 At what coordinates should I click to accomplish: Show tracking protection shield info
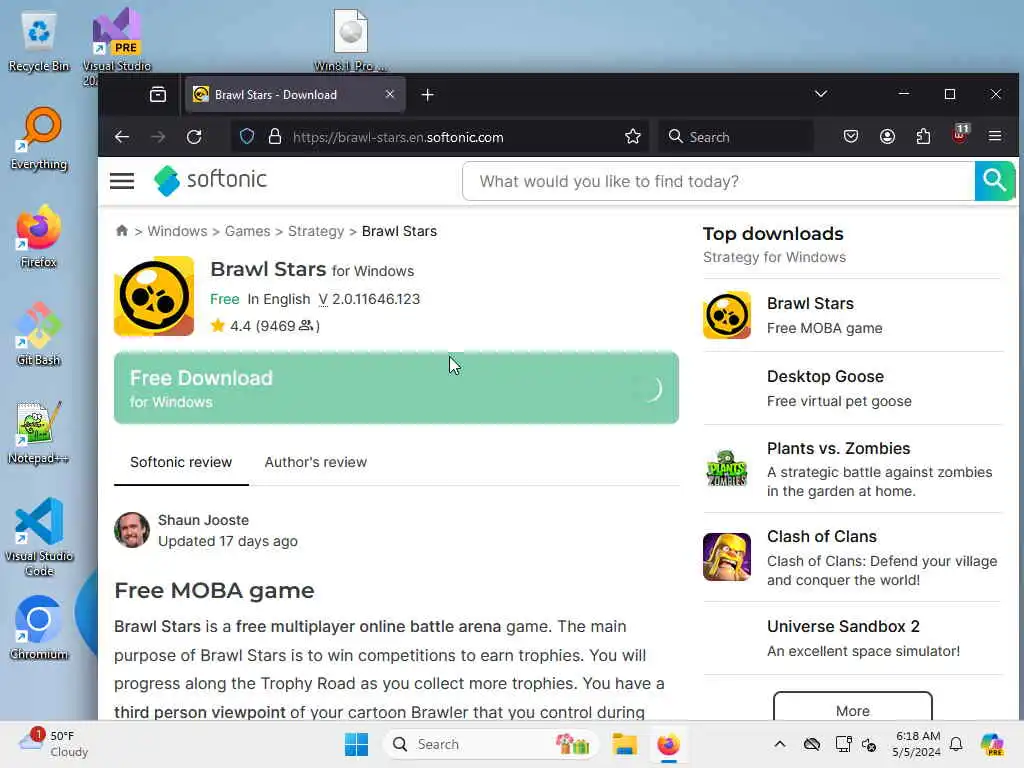pyautogui.click(x=247, y=136)
